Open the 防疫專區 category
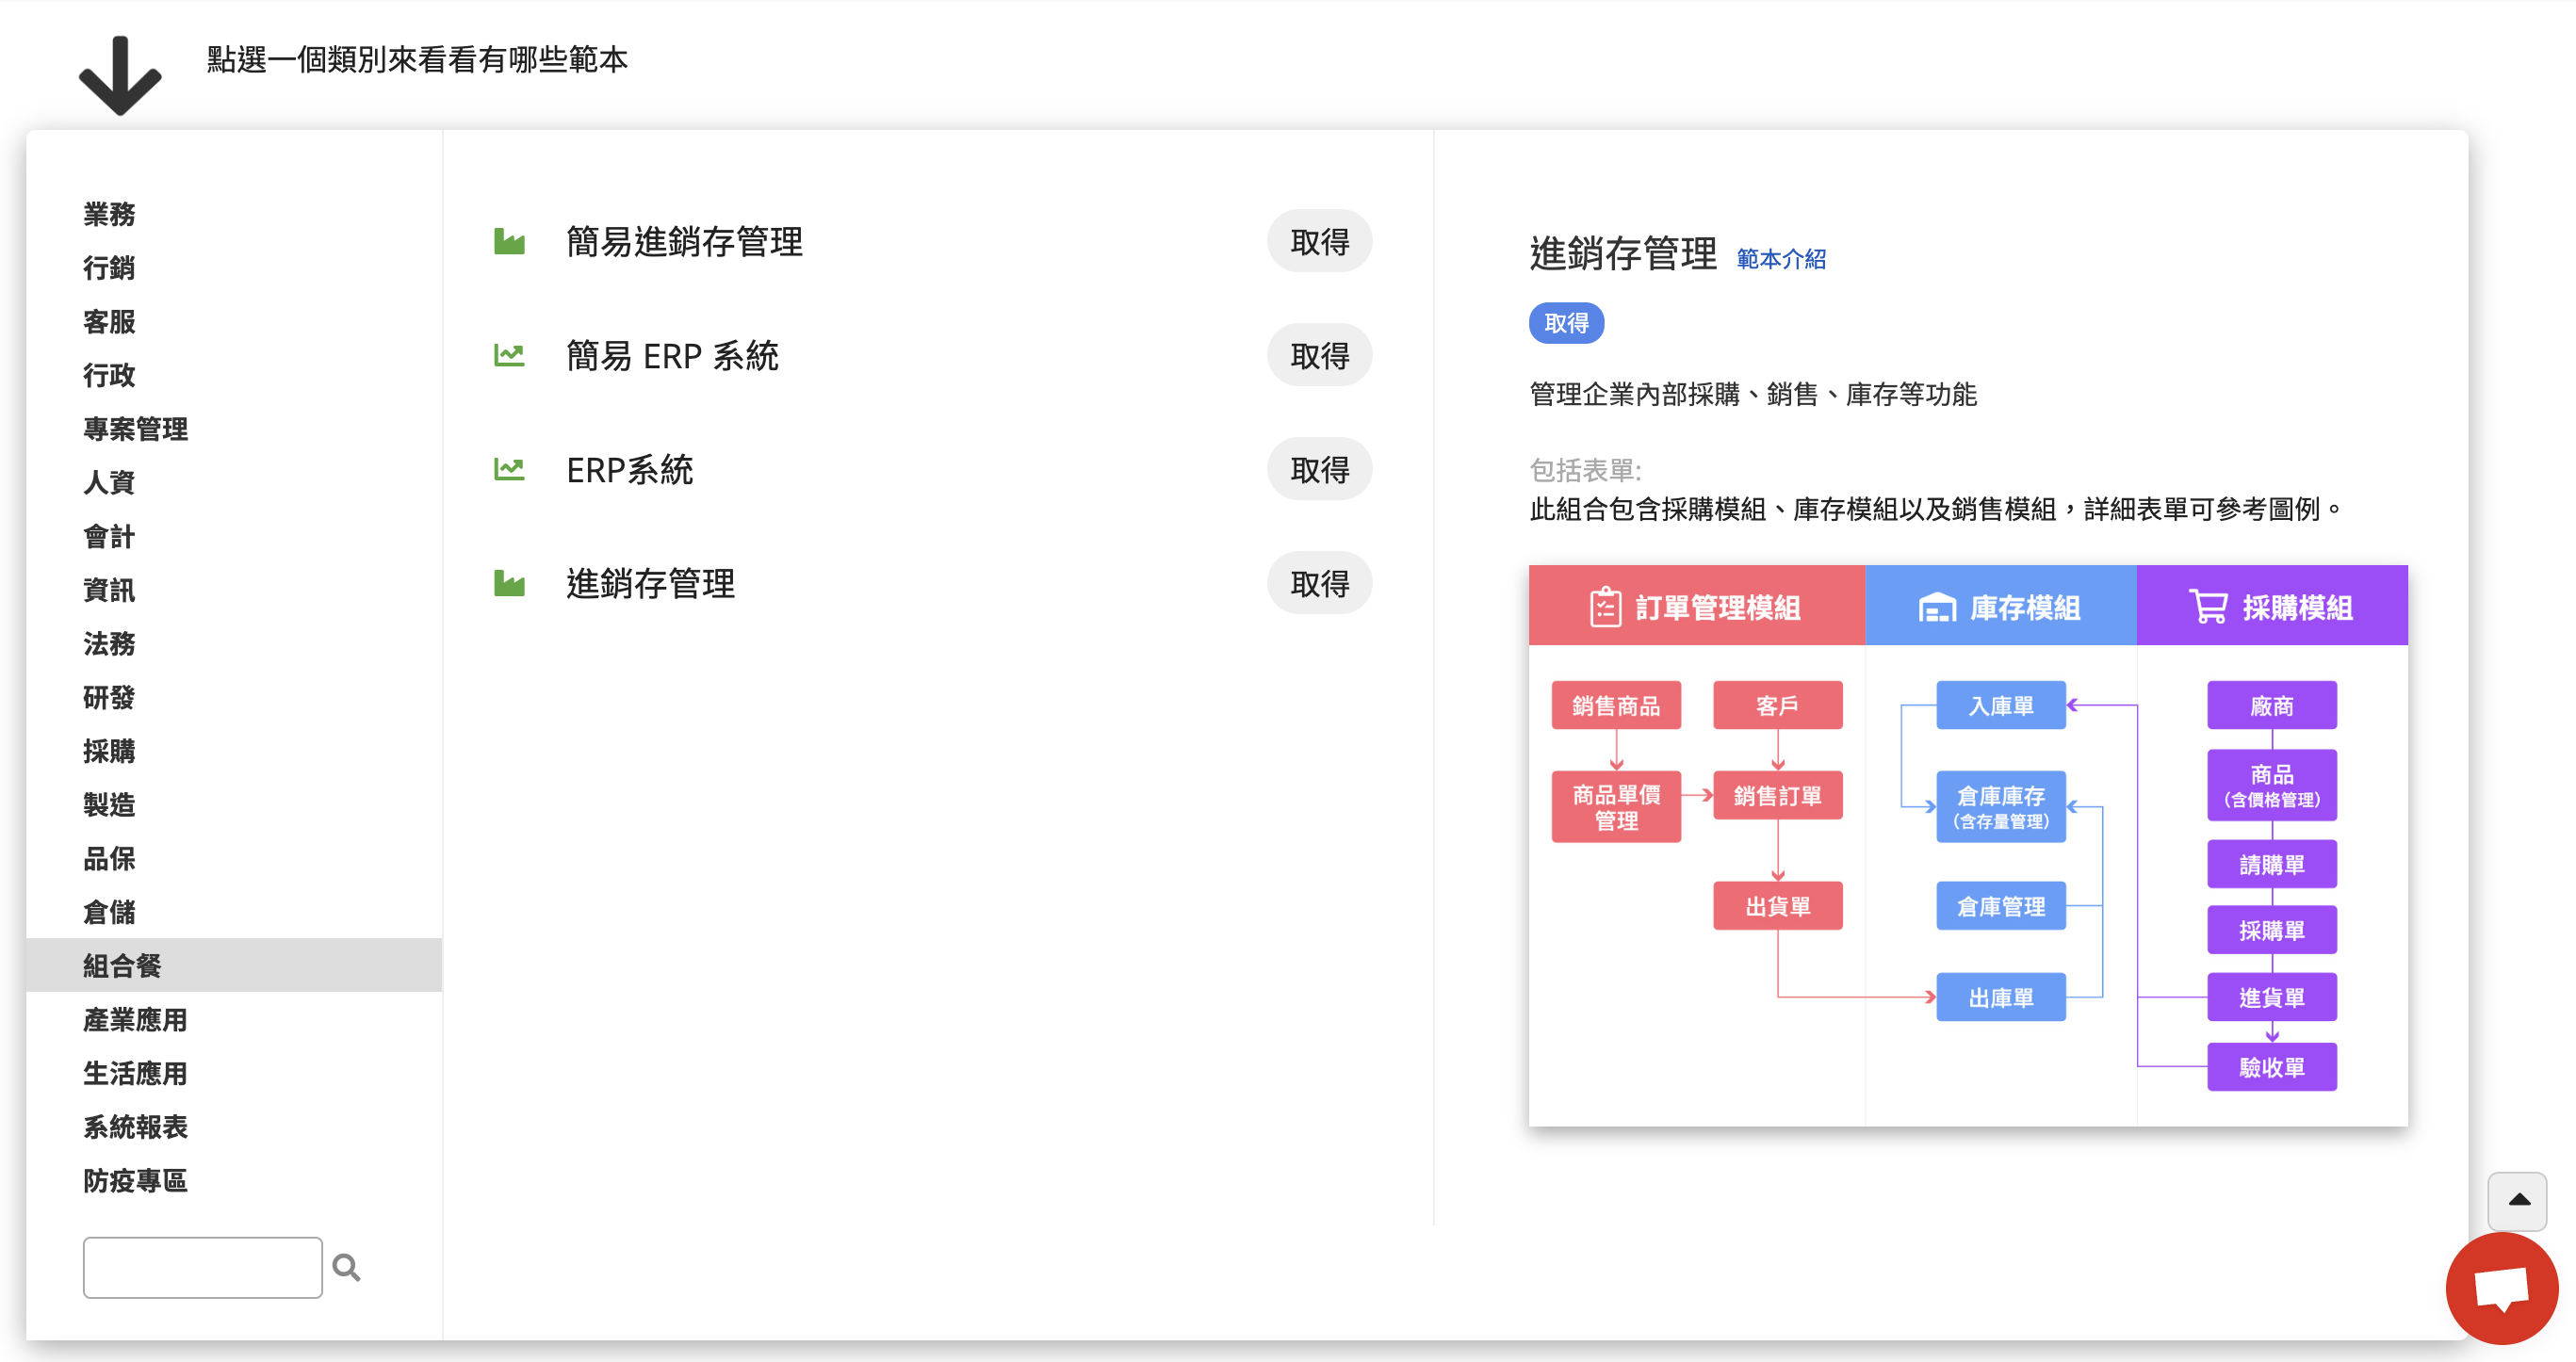 coord(135,1180)
